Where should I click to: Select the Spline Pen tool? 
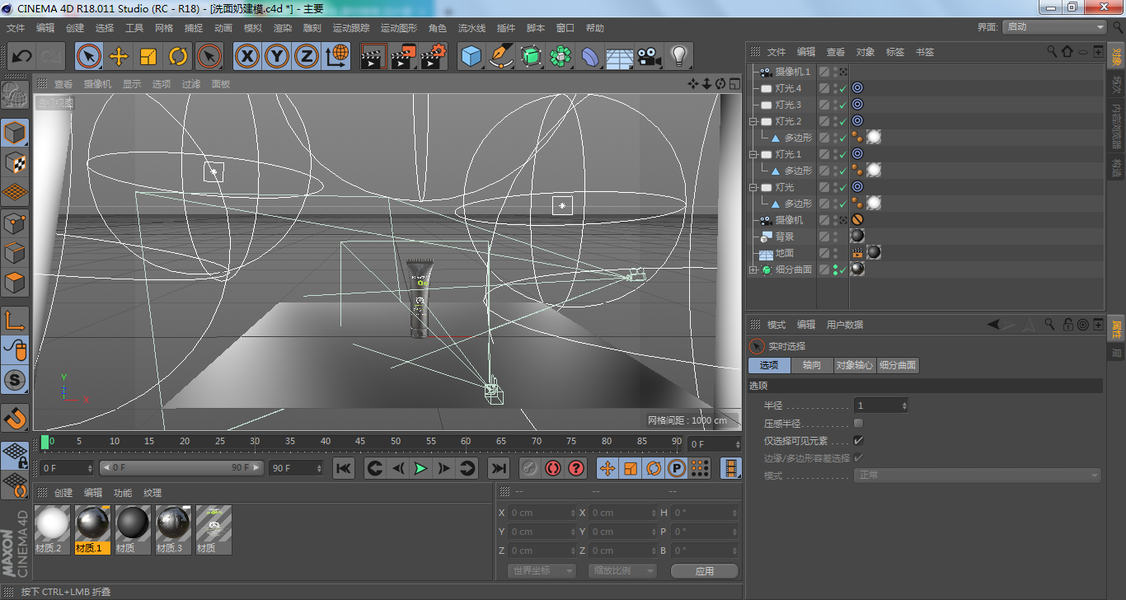[x=501, y=56]
